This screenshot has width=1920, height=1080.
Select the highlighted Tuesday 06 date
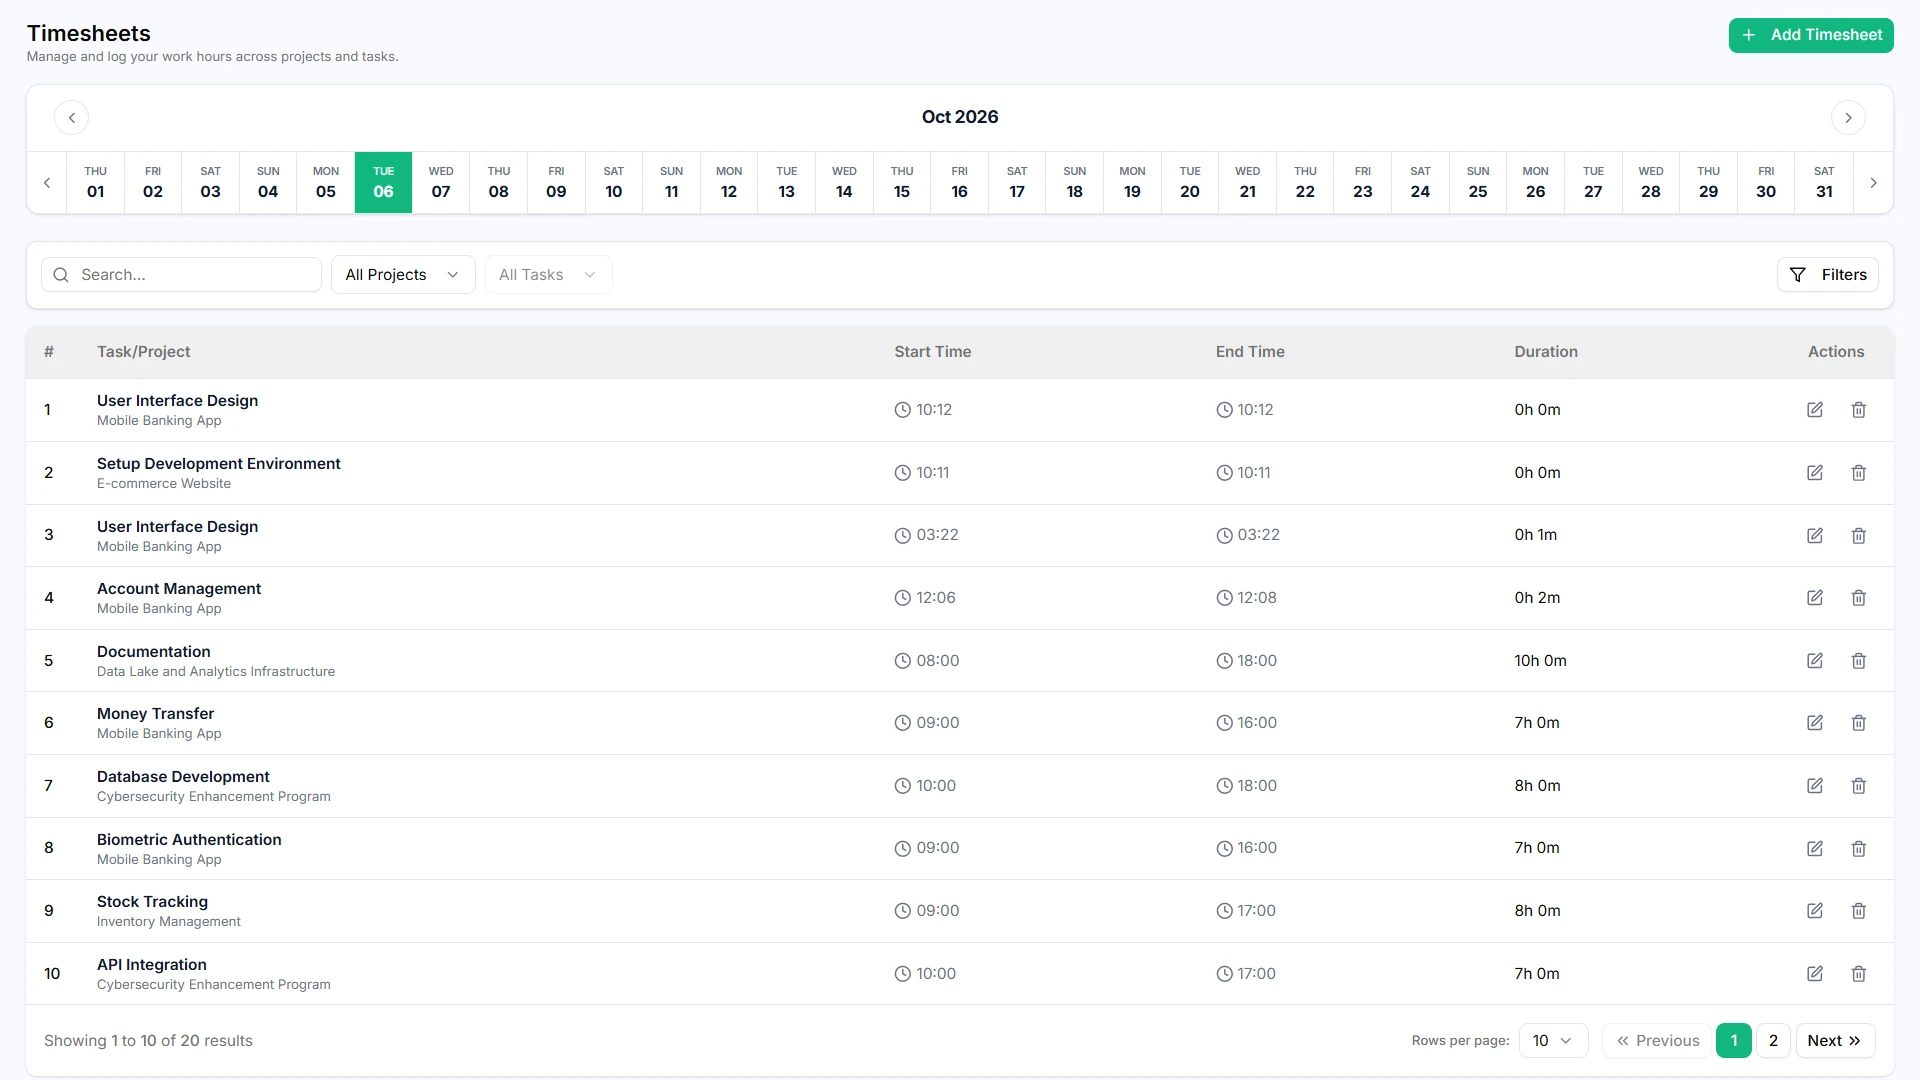tap(383, 182)
